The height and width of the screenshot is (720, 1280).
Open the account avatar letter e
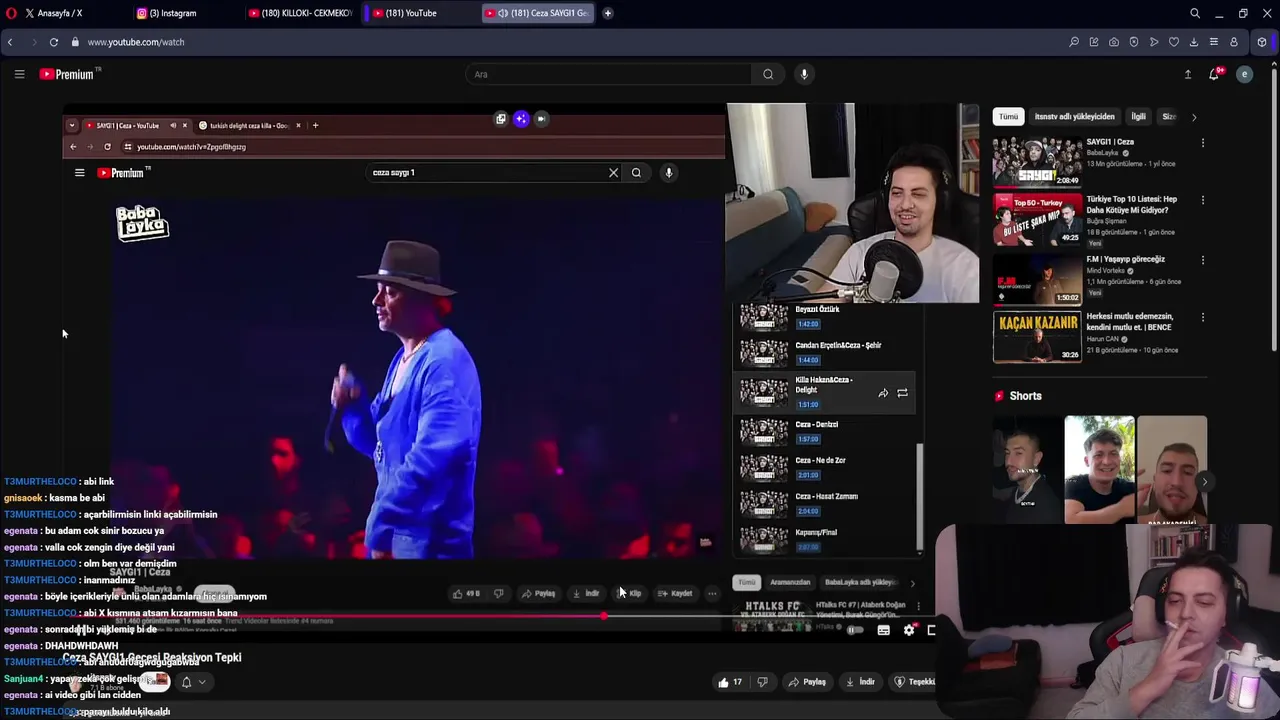1245,74
